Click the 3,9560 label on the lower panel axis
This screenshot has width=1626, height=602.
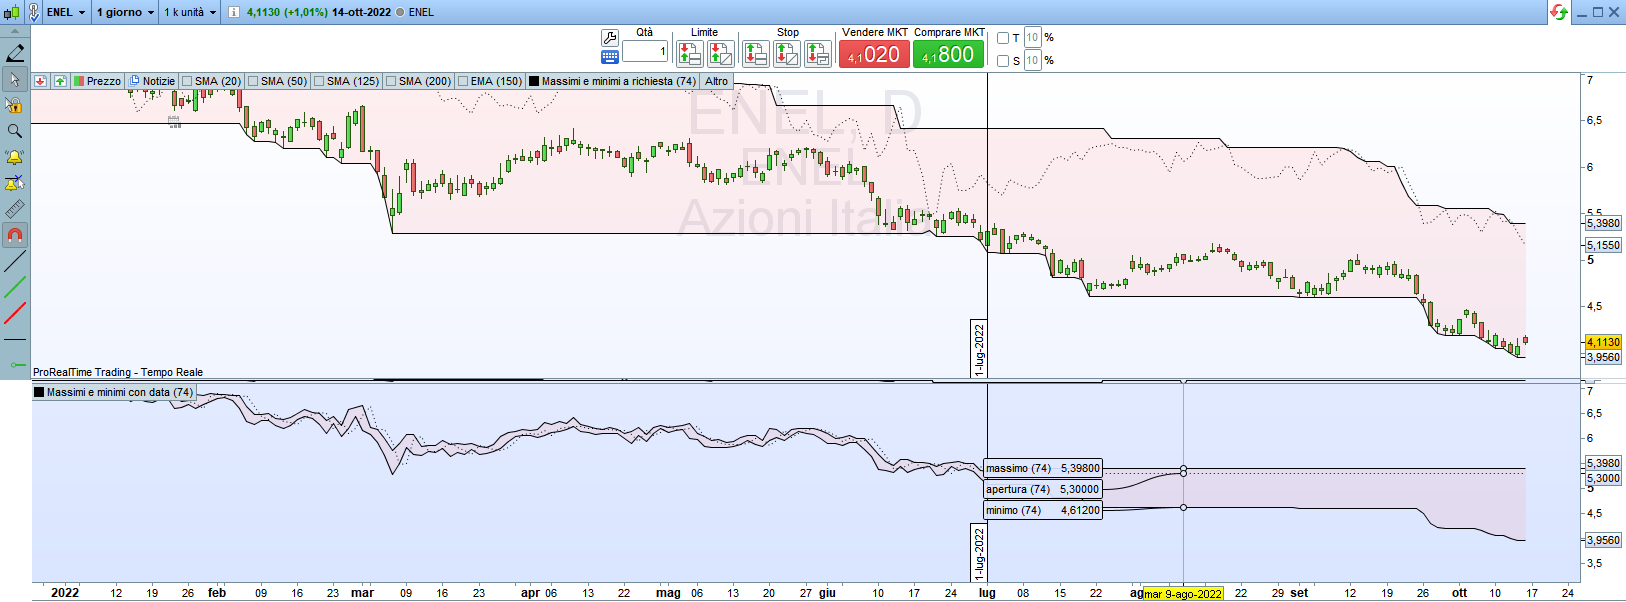coord(1603,540)
